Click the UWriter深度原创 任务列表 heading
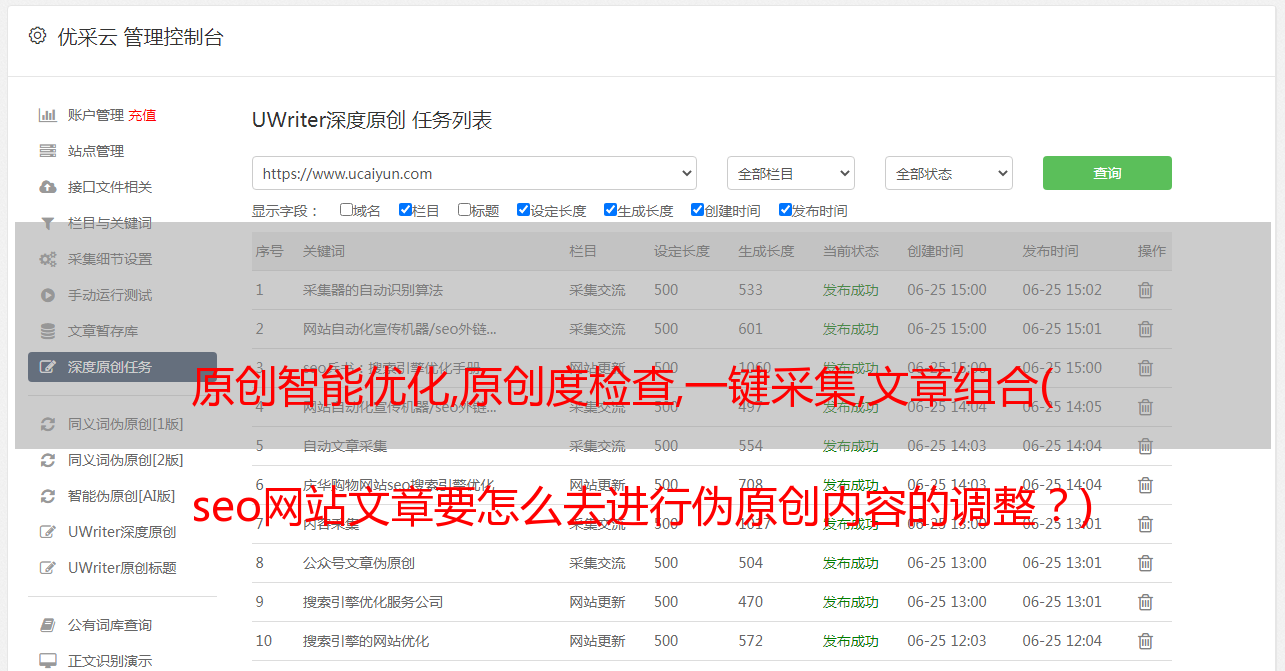This screenshot has width=1285, height=671. (372, 120)
